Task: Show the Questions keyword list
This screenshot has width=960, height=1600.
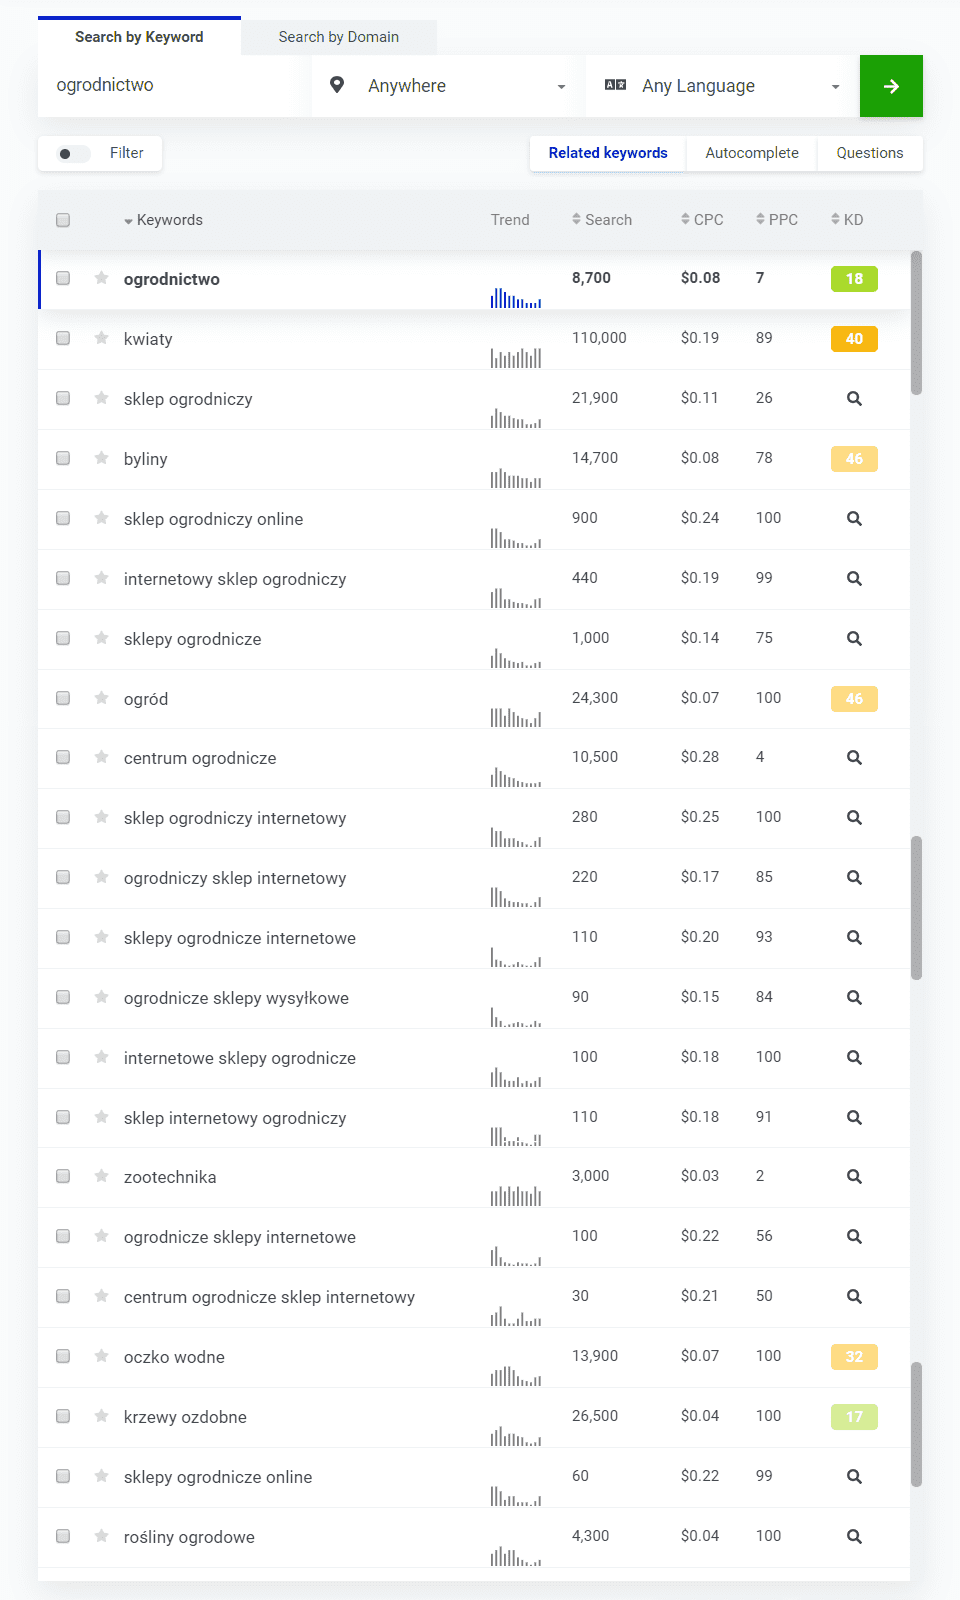Action: point(870,153)
